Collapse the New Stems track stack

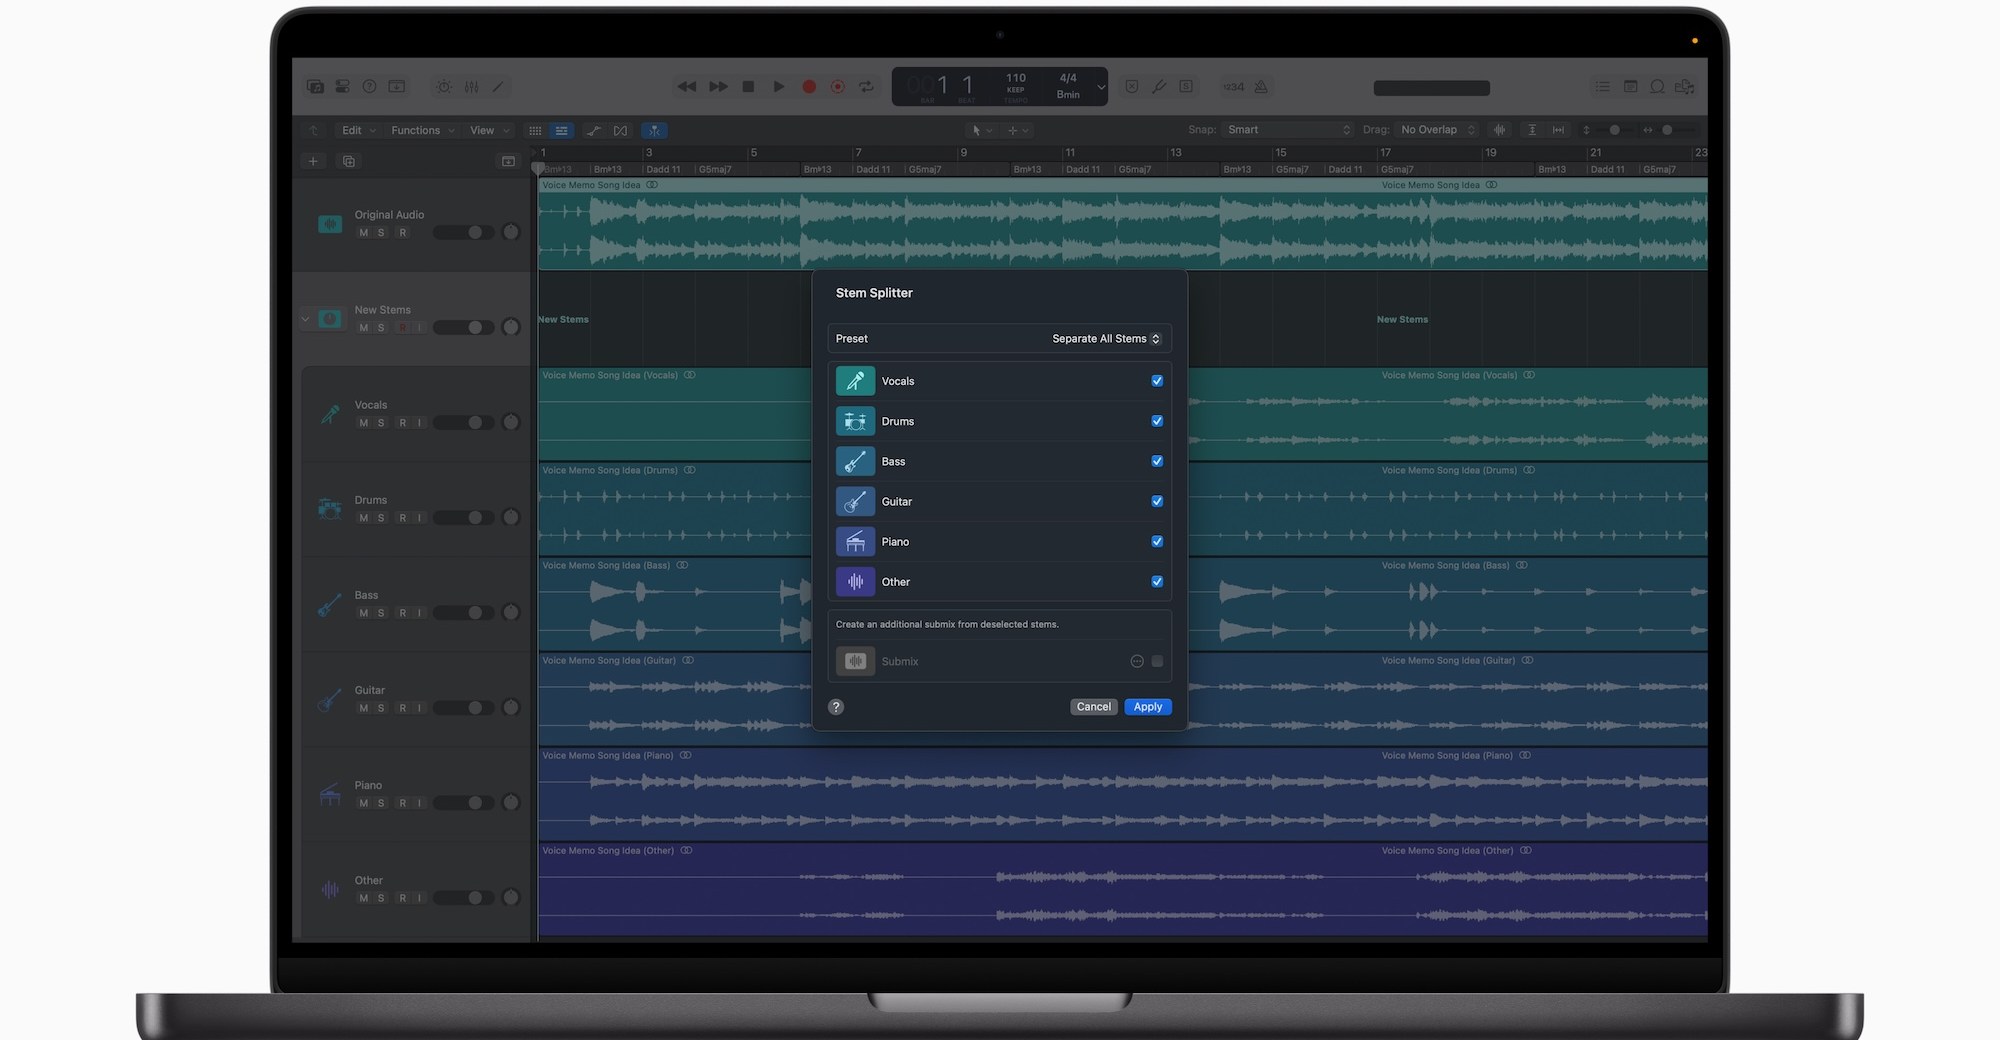pyautogui.click(x=305, y=320)
